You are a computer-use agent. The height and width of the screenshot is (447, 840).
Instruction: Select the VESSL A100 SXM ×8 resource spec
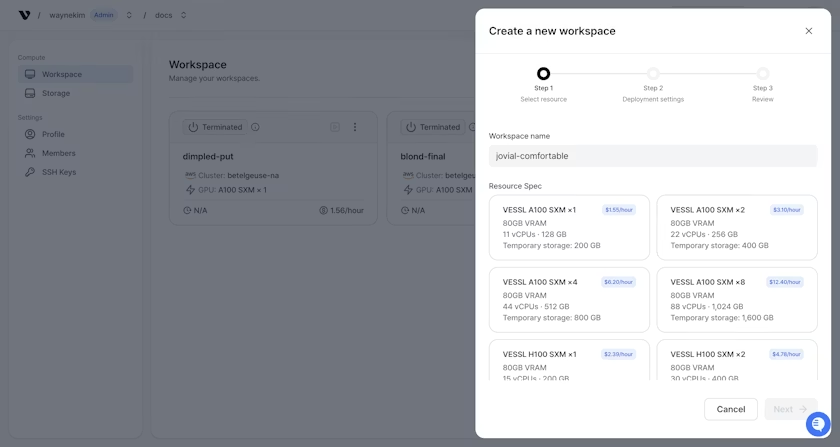point(737,300)
